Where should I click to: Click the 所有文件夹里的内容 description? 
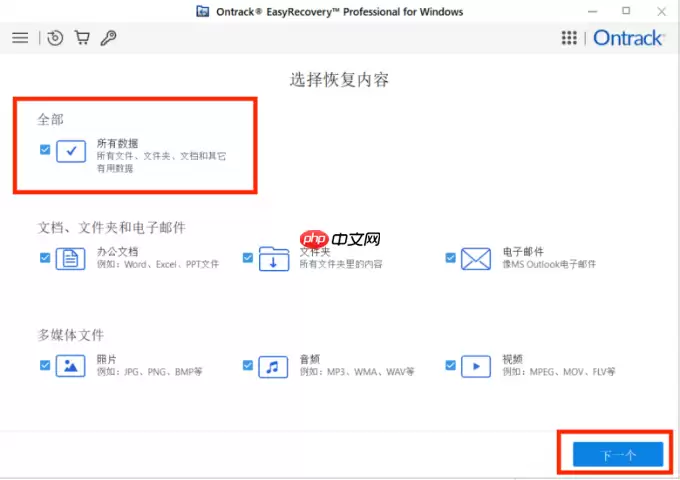pyautogui.click(x=341, y=264)
